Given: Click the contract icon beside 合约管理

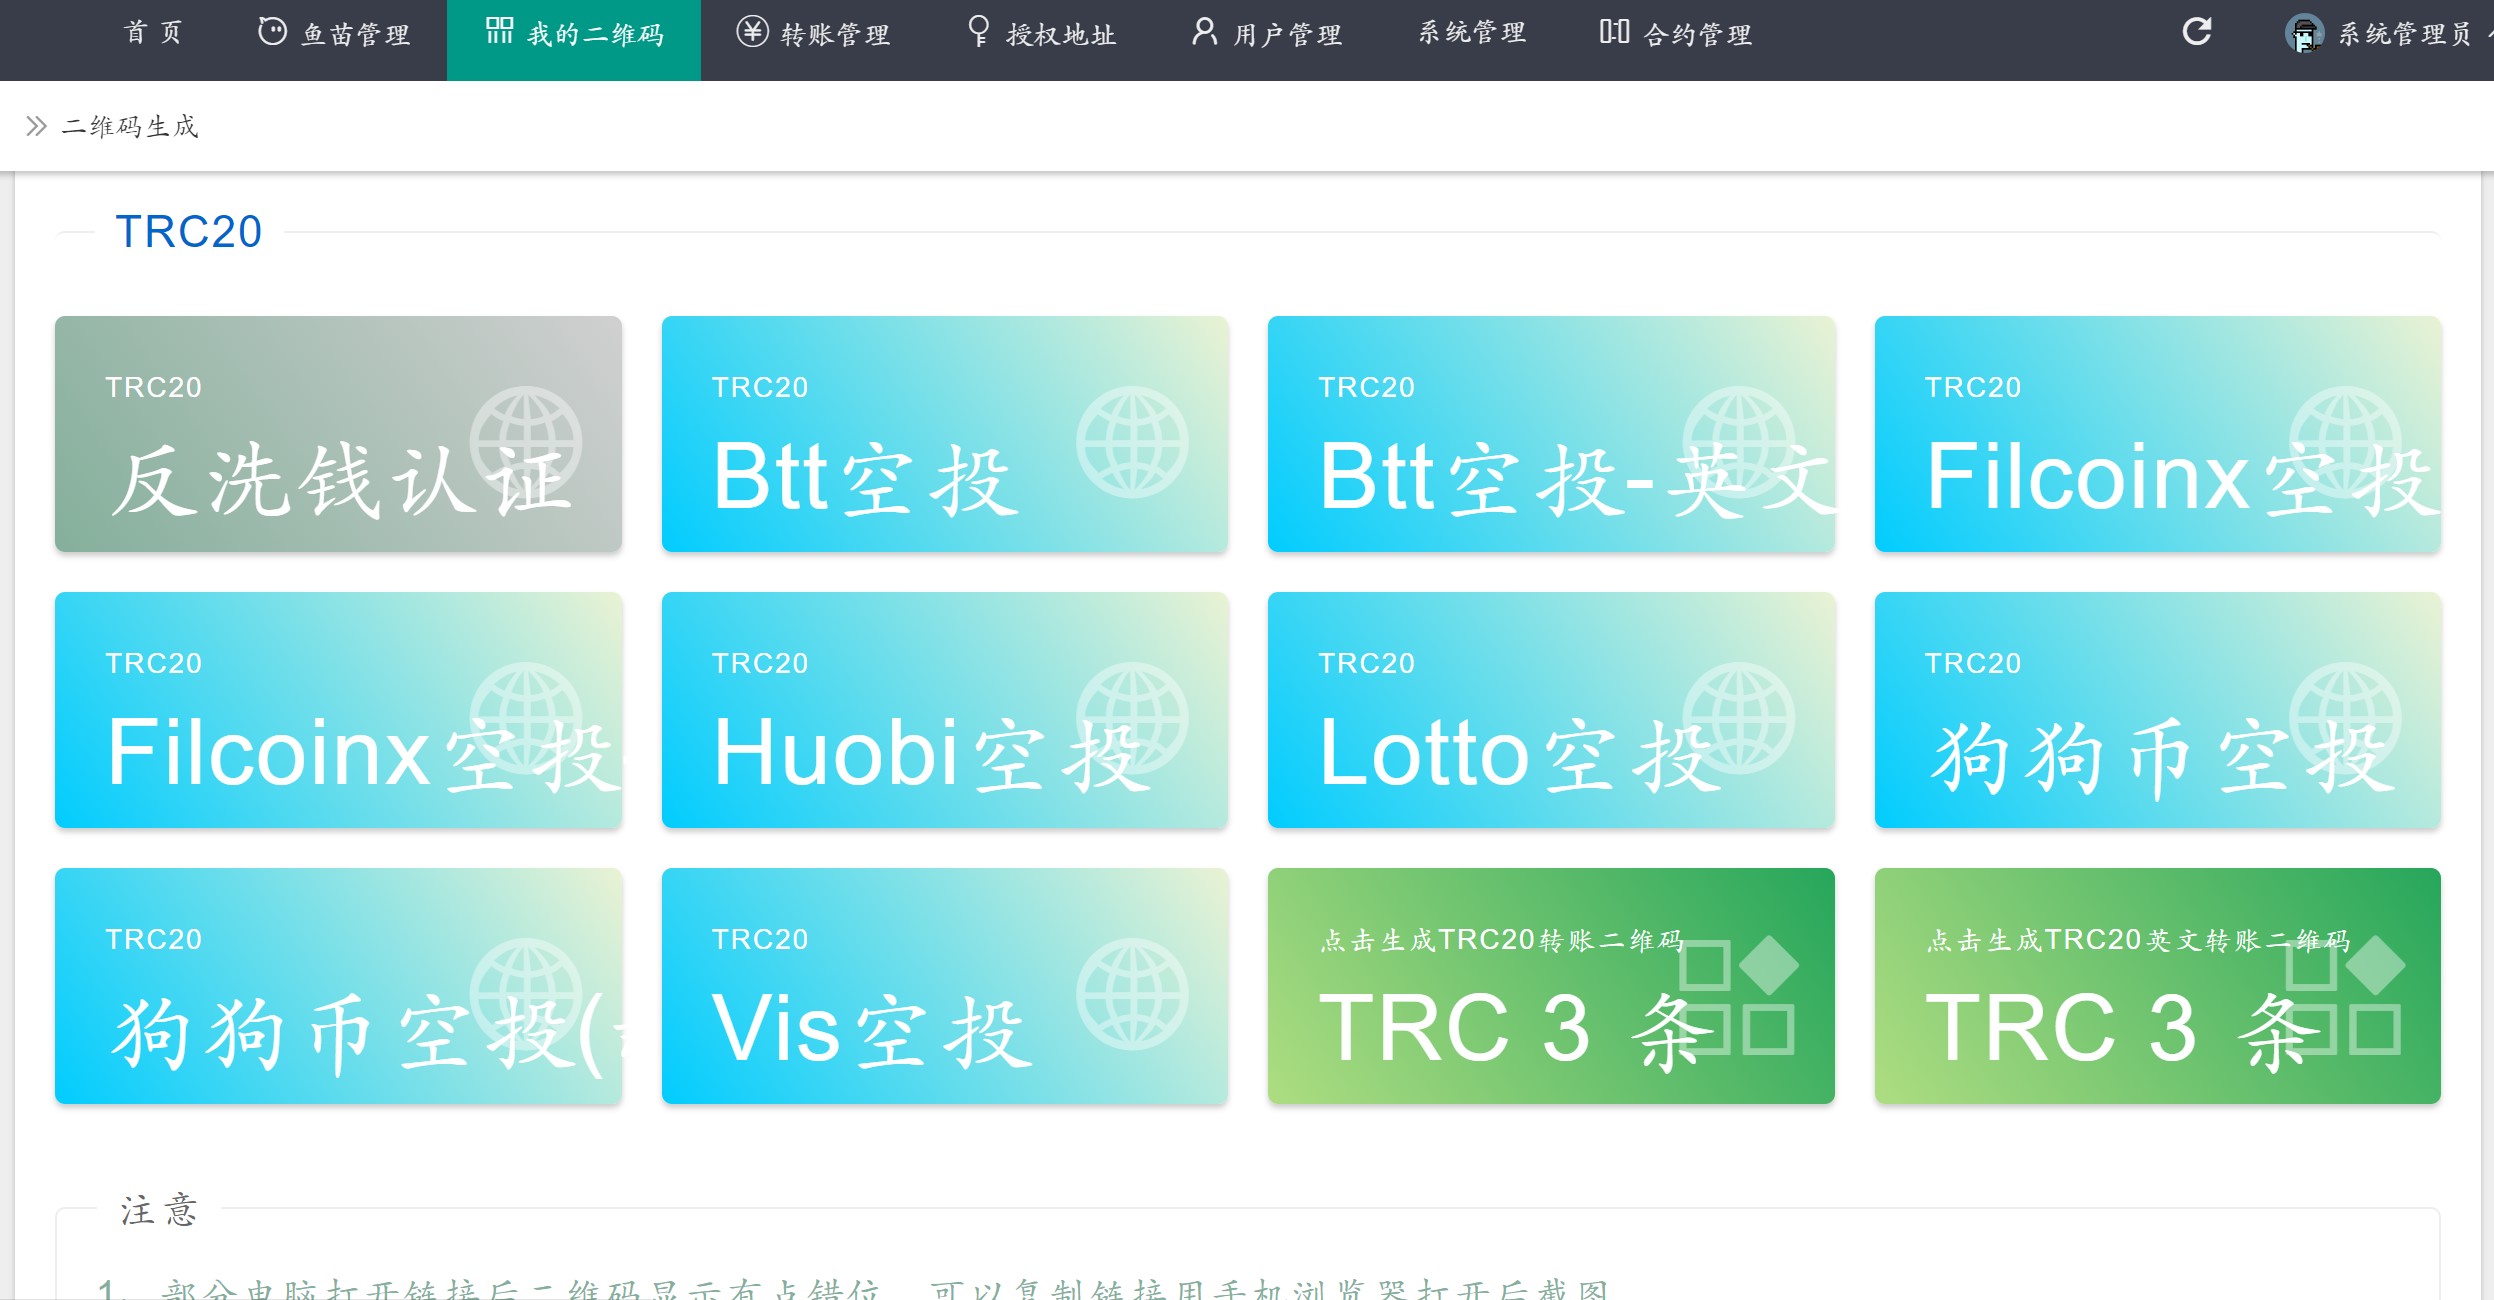Looking at the screenshot, I should click(1614, 32).
